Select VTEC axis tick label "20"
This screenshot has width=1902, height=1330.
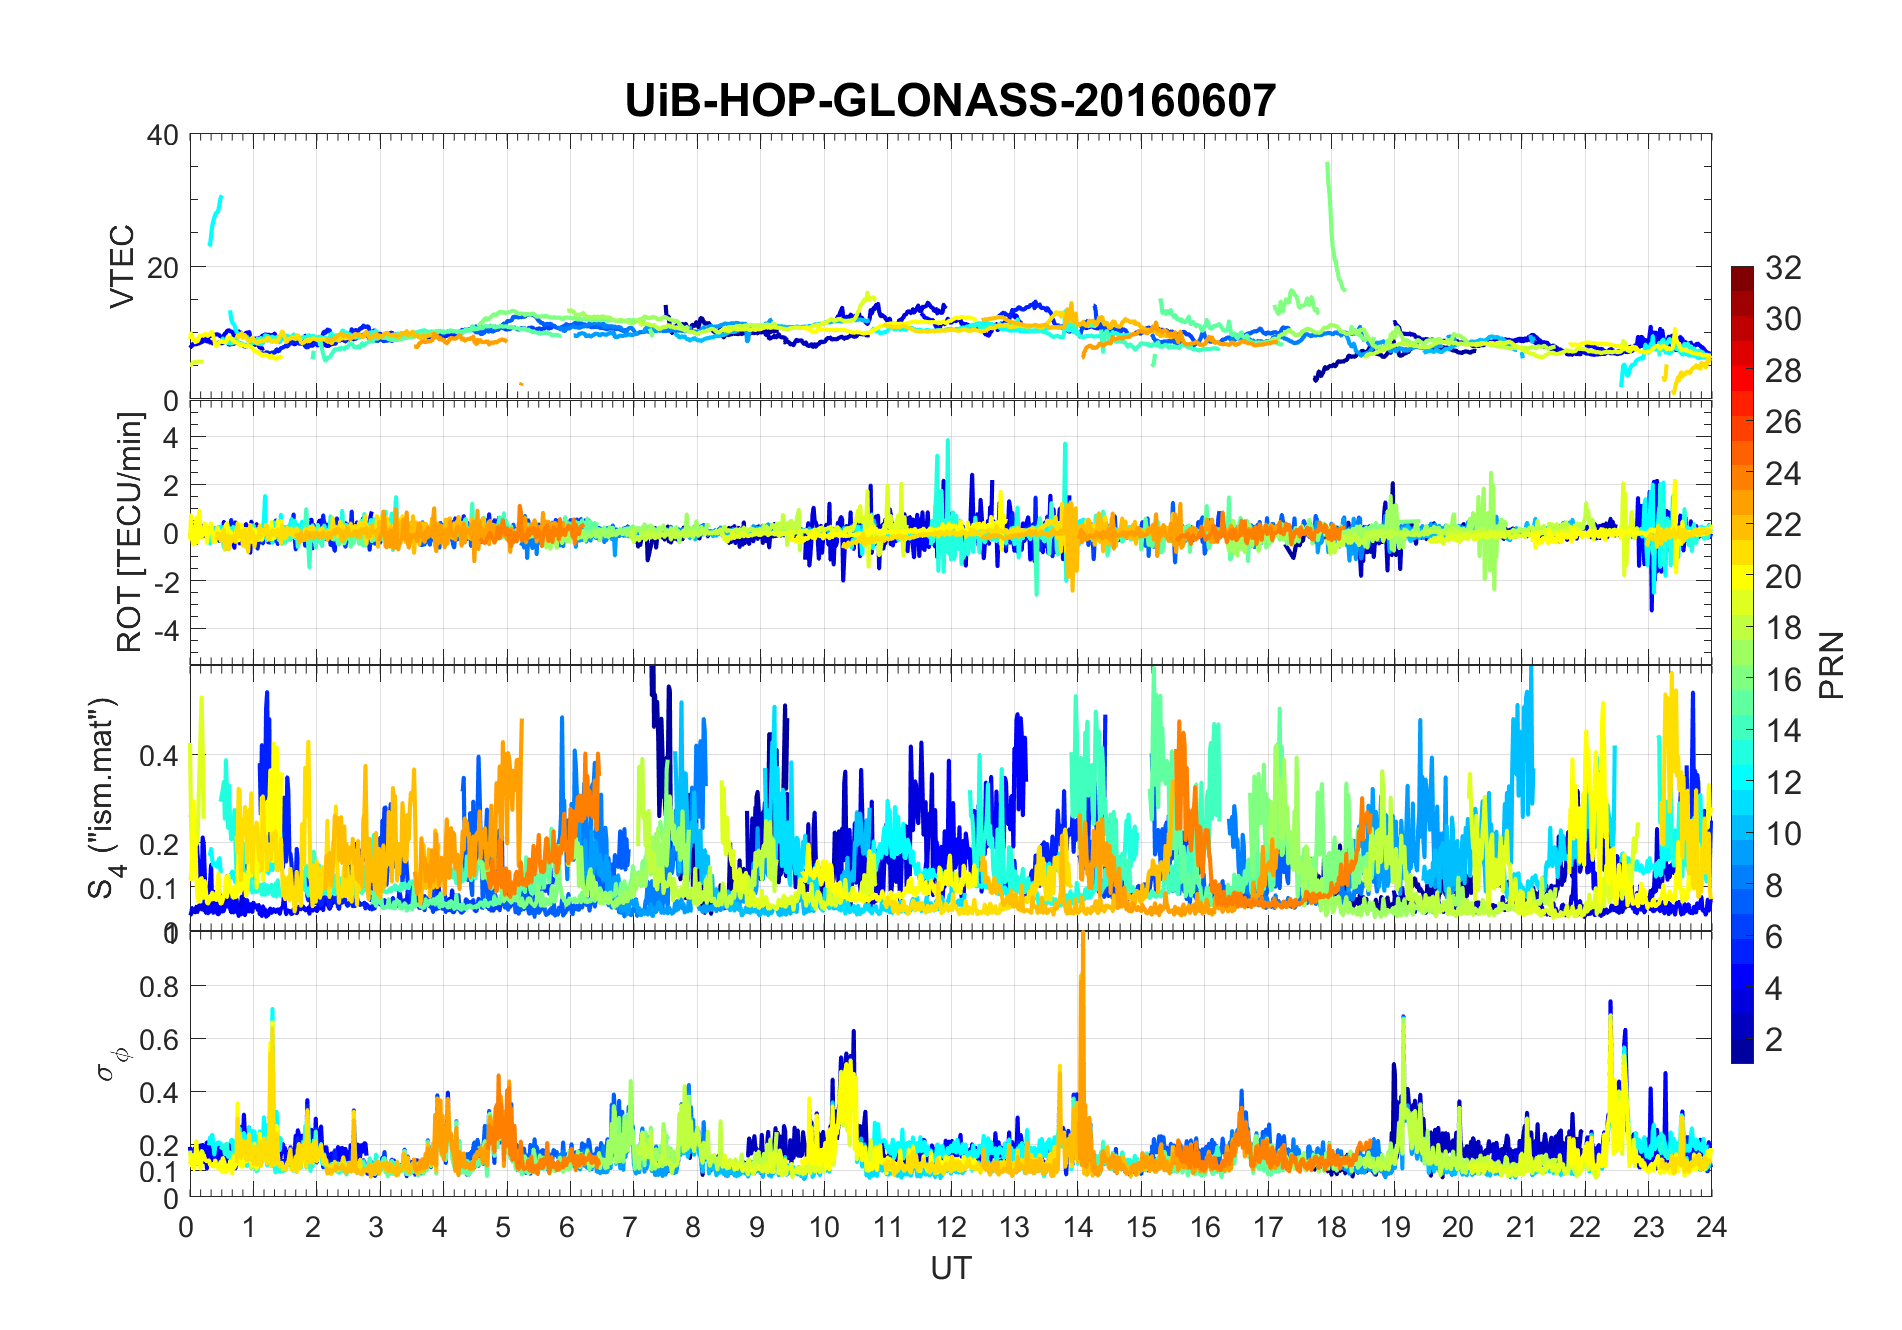click(162, 267)
